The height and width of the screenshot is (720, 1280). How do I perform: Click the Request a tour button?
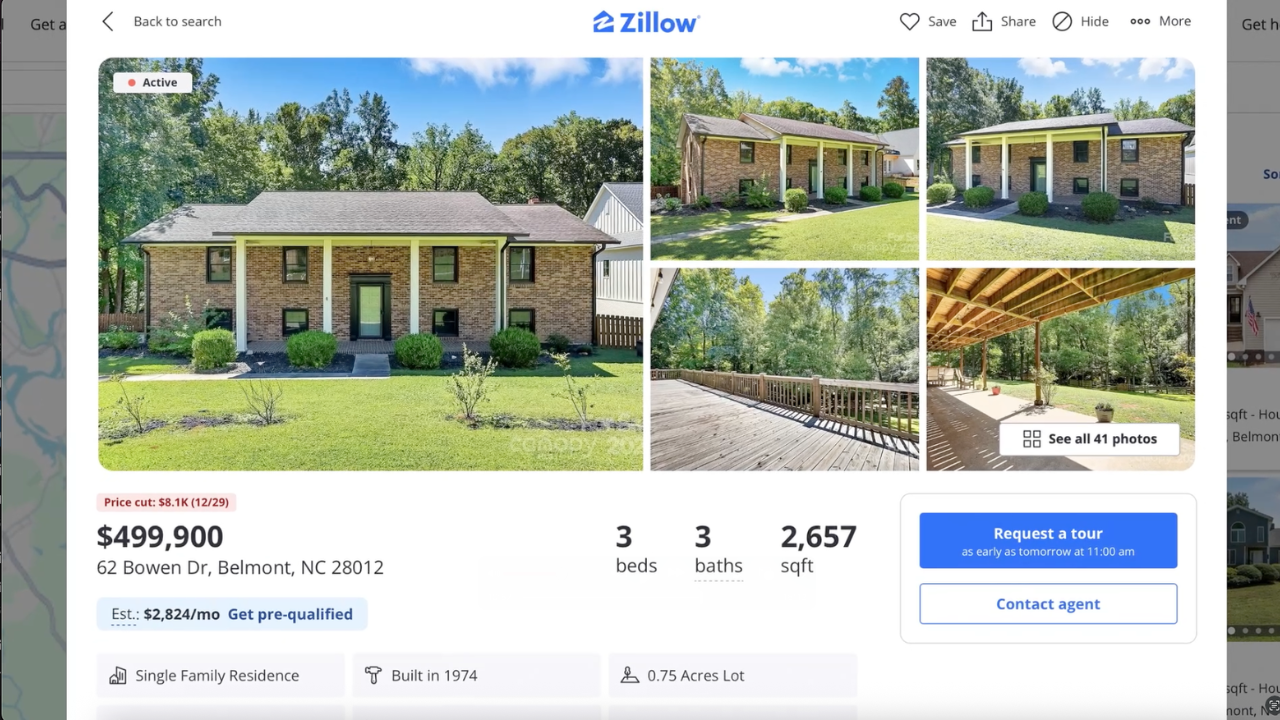click(1048, 541)
